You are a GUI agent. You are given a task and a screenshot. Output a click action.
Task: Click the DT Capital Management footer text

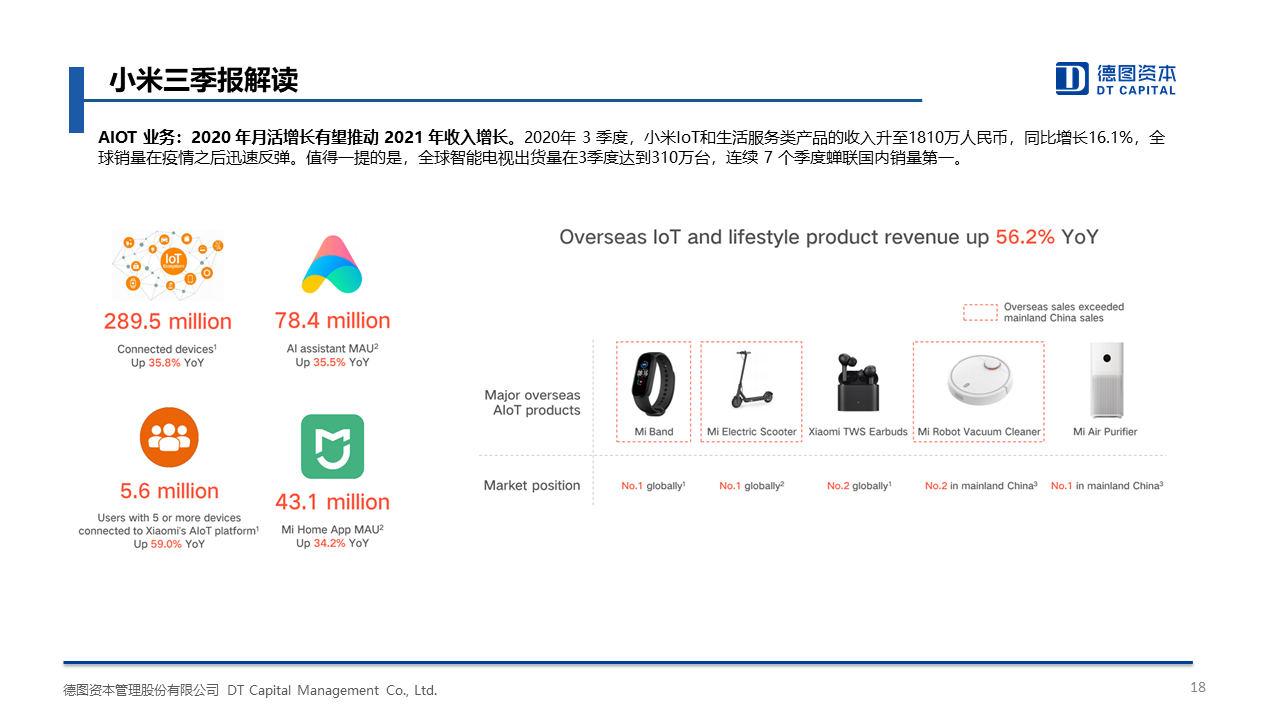250,690
